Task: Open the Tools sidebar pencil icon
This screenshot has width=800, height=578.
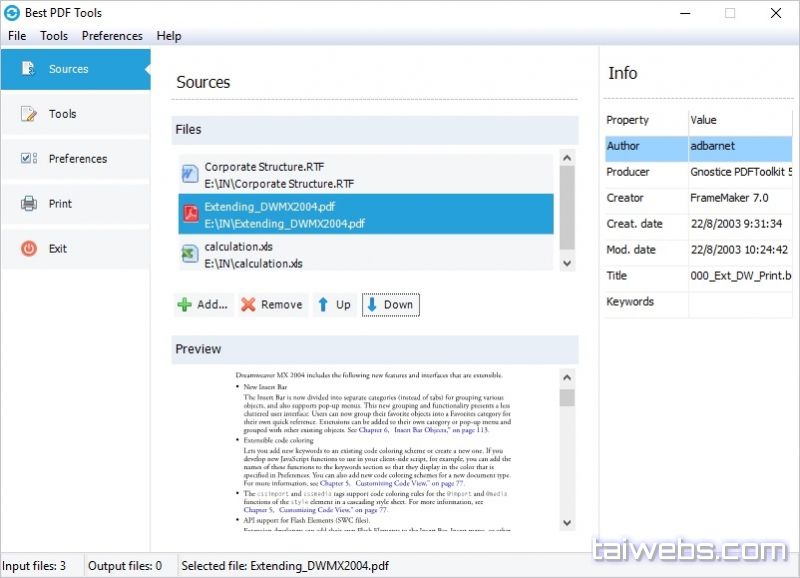Action: coord(29,114)
